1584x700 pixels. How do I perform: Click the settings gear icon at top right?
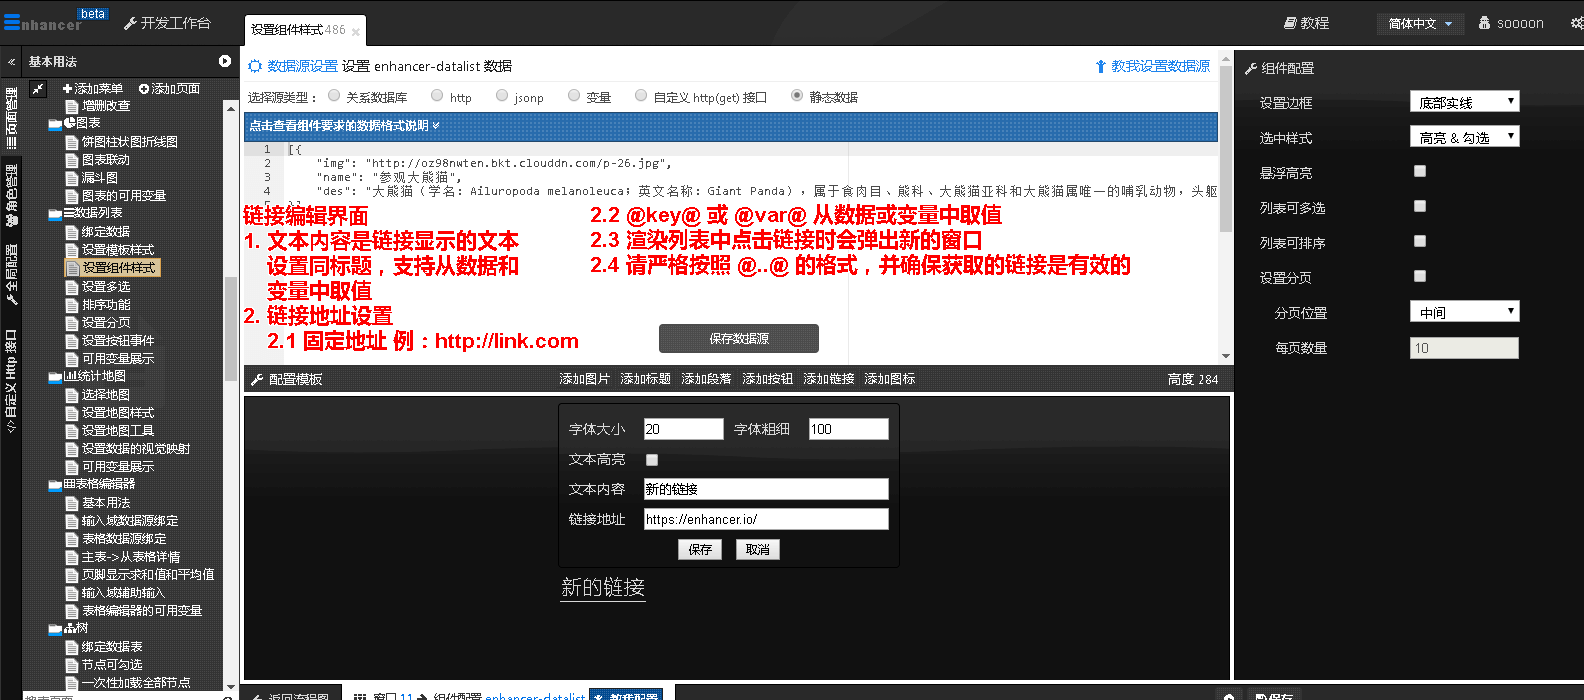1576,23
